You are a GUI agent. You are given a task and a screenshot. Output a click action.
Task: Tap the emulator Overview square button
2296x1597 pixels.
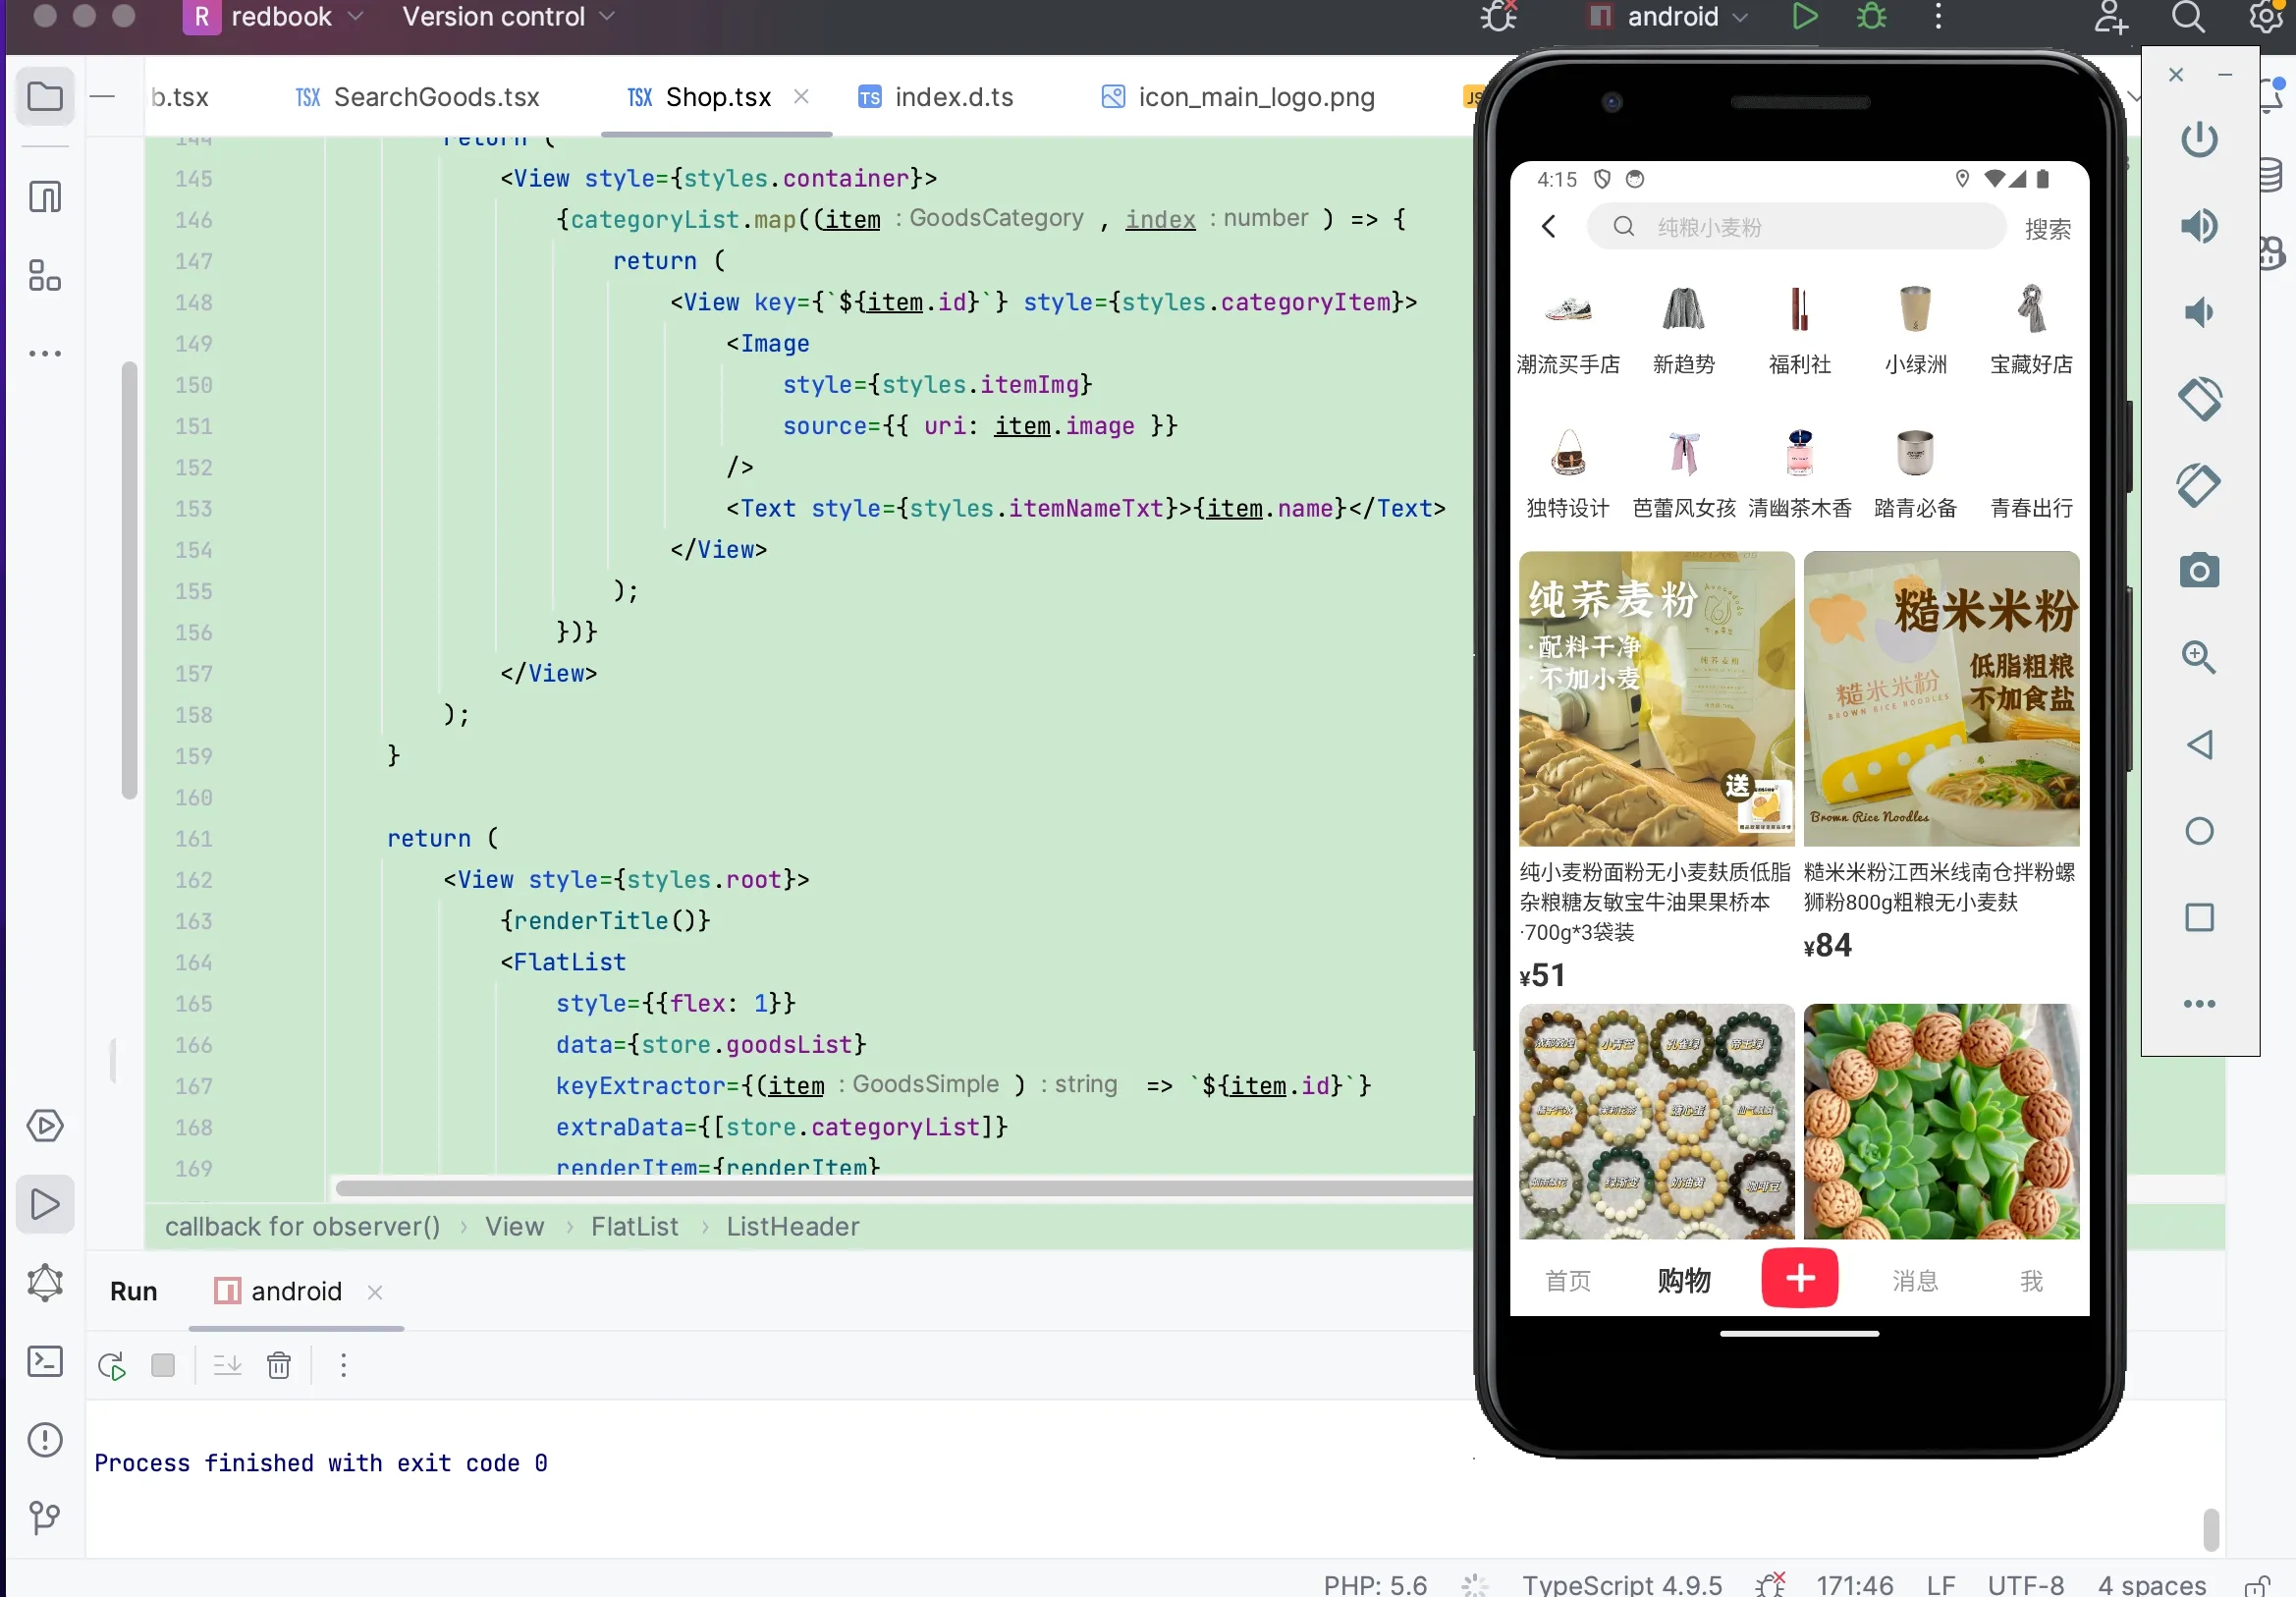click(x=2199, y=917)
